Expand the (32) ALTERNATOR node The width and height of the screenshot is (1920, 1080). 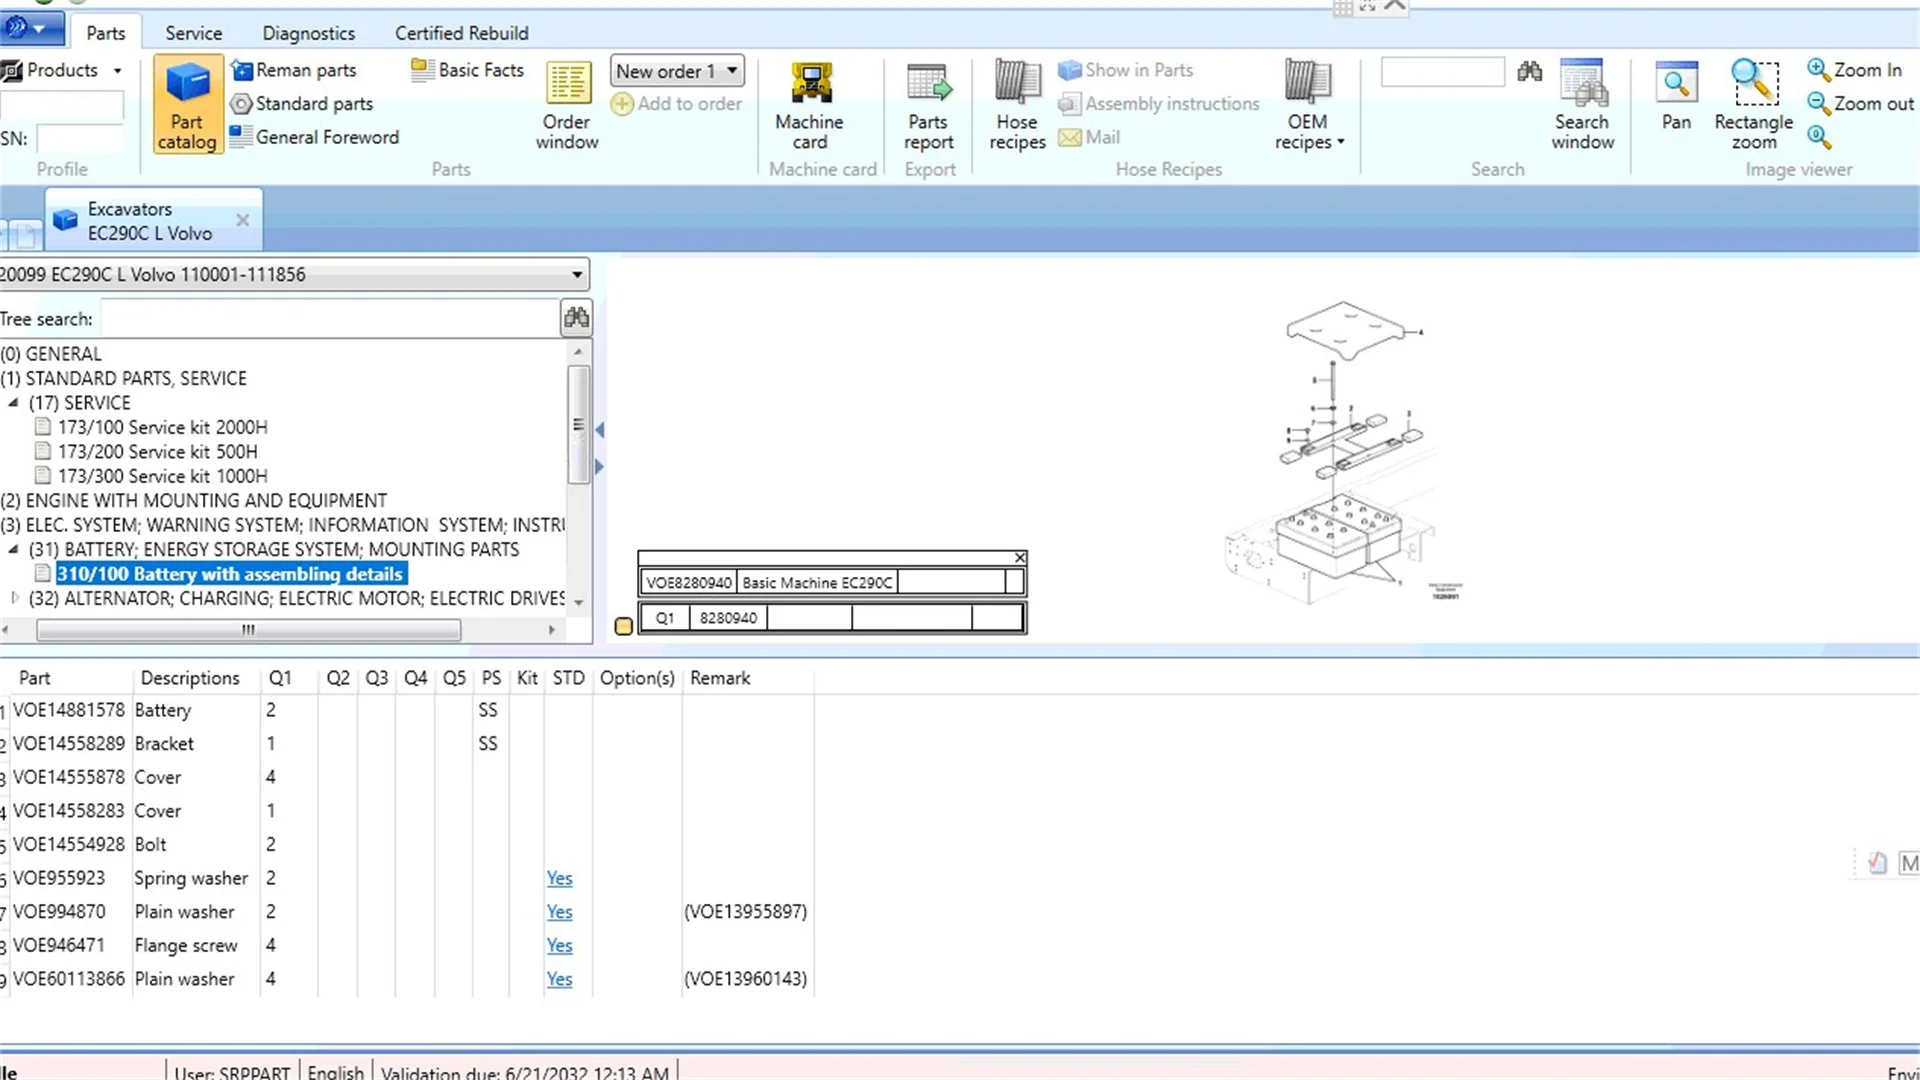pyautogui.click(x=14, y=598)
